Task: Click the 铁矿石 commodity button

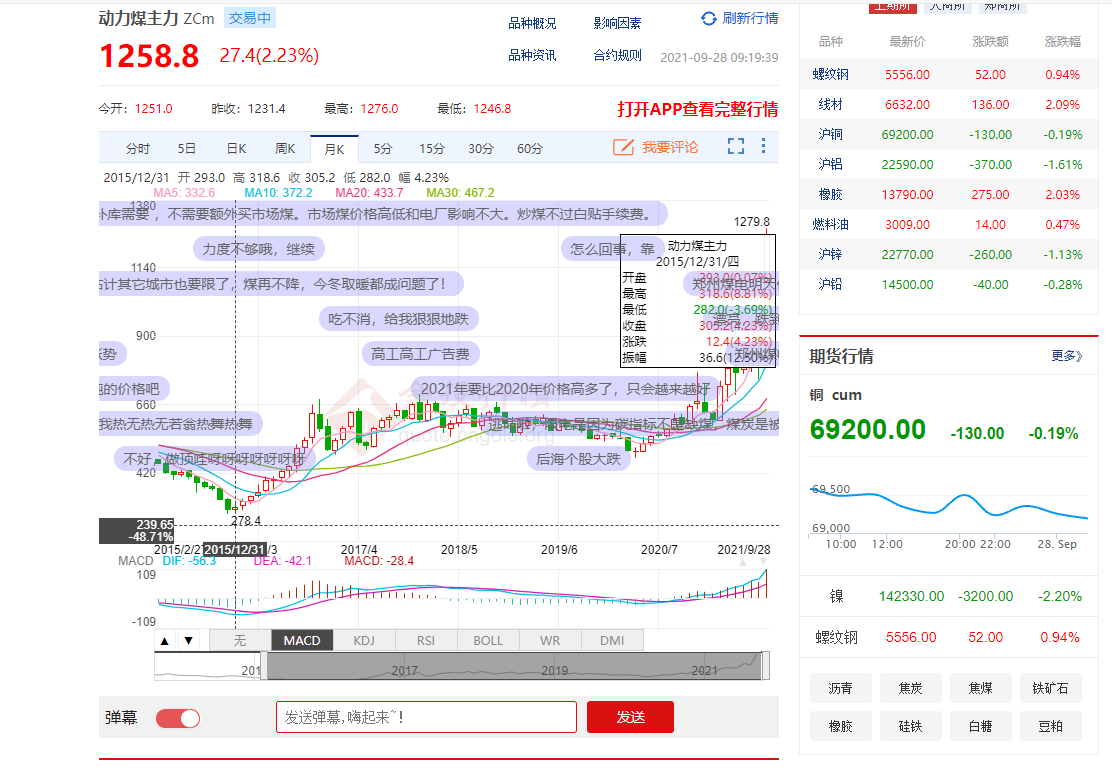Action: click(x=1050, y=688)
